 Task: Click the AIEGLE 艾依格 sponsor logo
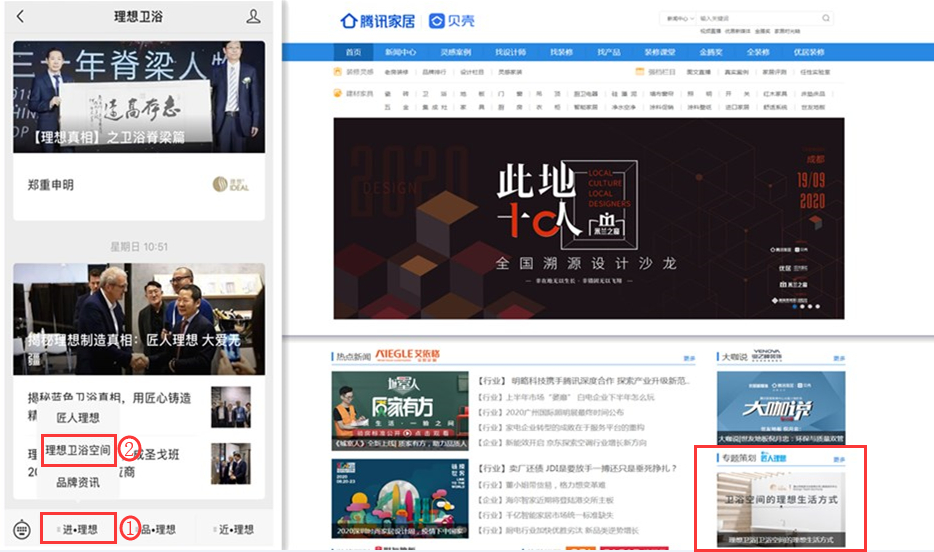[407, 355]
